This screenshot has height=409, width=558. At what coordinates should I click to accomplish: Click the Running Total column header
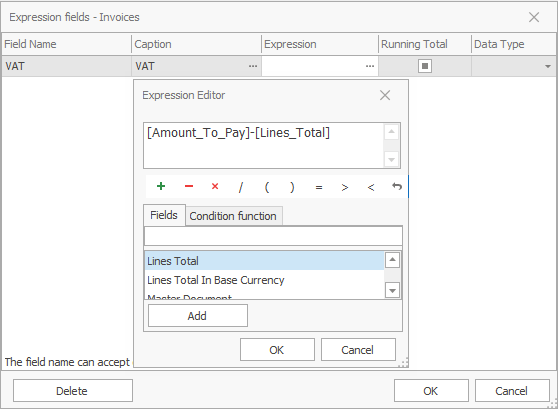(425, 44)
